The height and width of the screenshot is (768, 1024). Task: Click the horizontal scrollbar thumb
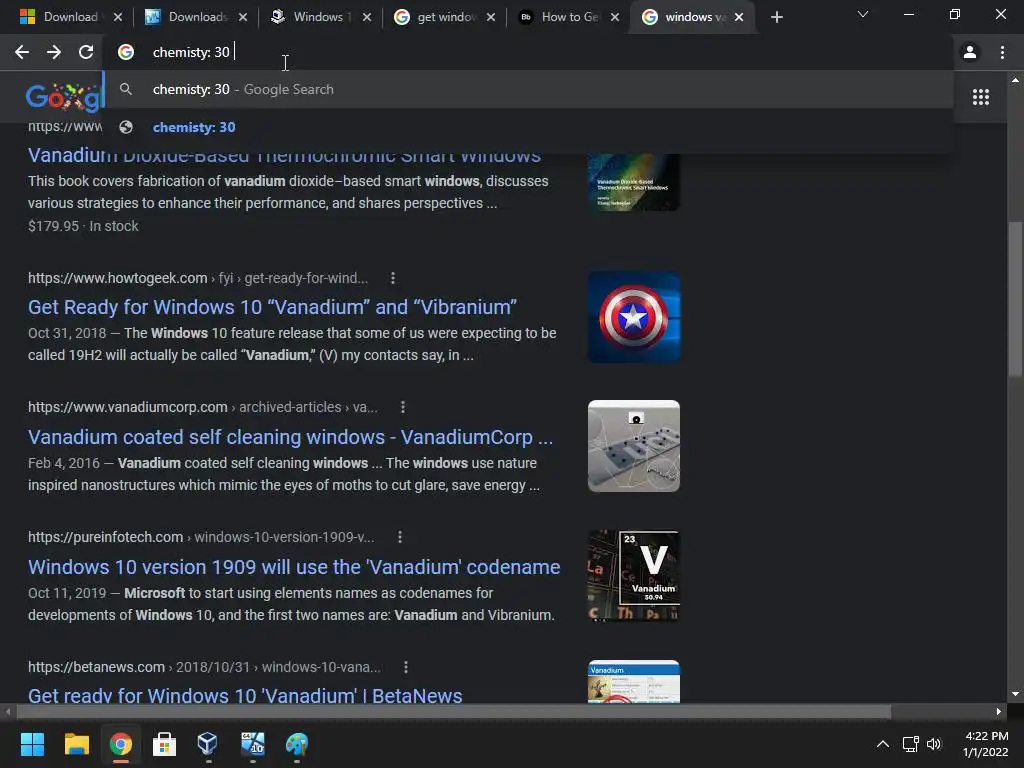[x=454, y=712]
